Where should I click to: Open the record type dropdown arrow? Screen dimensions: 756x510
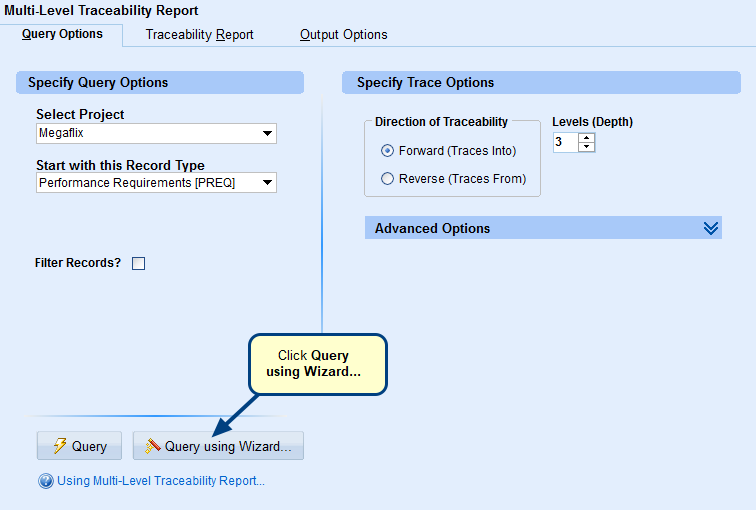pyautogui.click(x=267, y=183)
